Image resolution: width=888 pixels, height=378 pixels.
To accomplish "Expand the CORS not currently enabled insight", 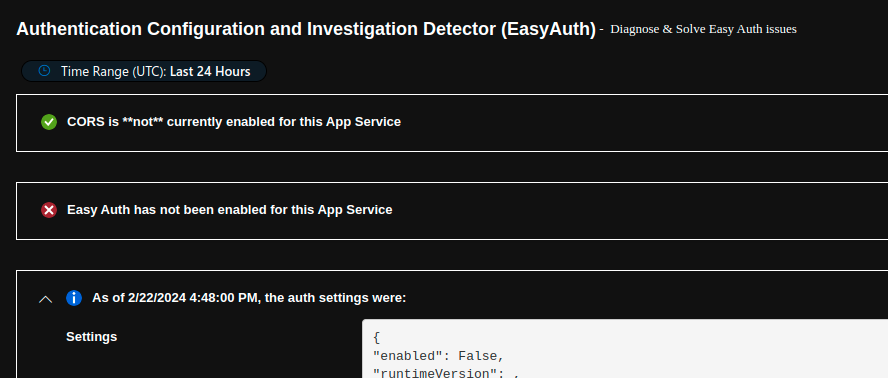I will (x=452, y=122).
